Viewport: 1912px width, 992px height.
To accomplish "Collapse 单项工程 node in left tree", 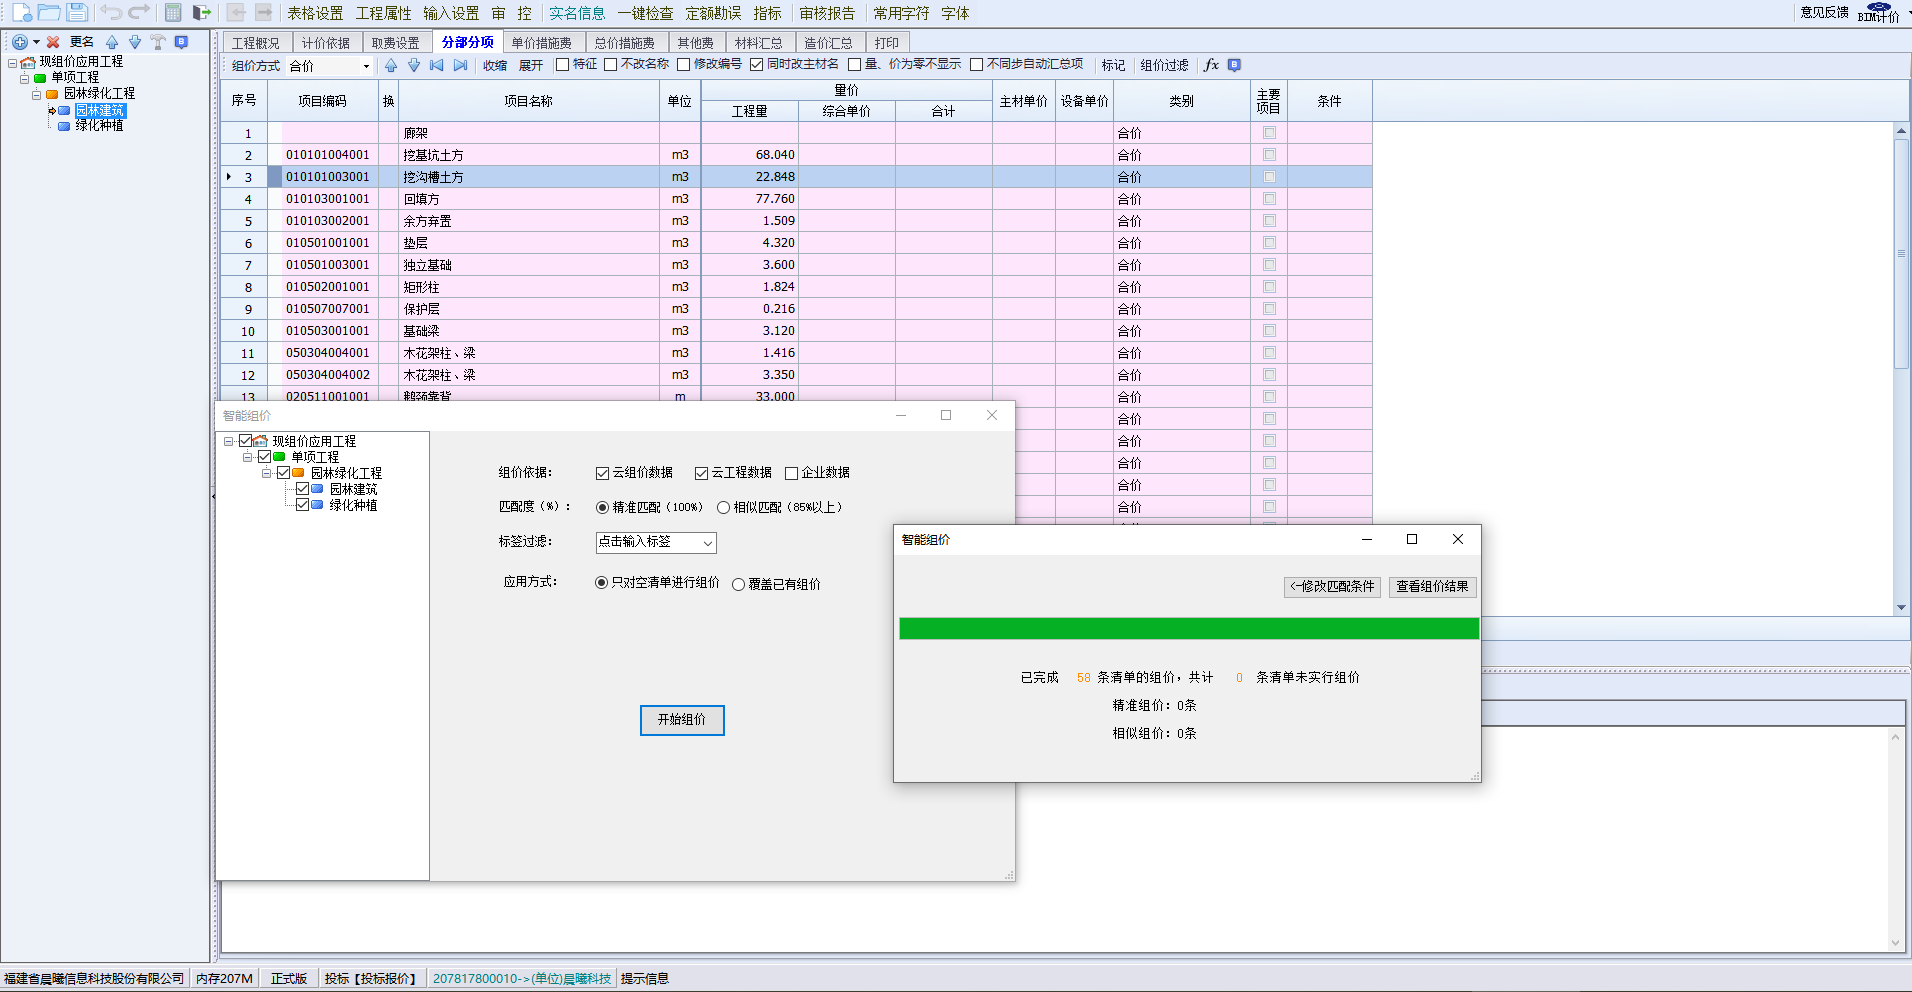I will (24, 78).
